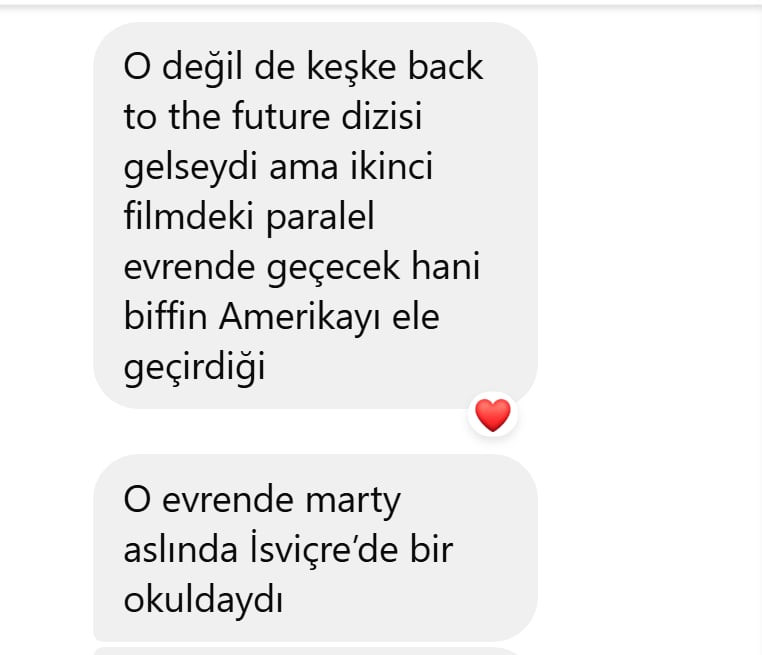Click the red heart reaction icon
Screen dimensions: 762x655
pos(493,415)
